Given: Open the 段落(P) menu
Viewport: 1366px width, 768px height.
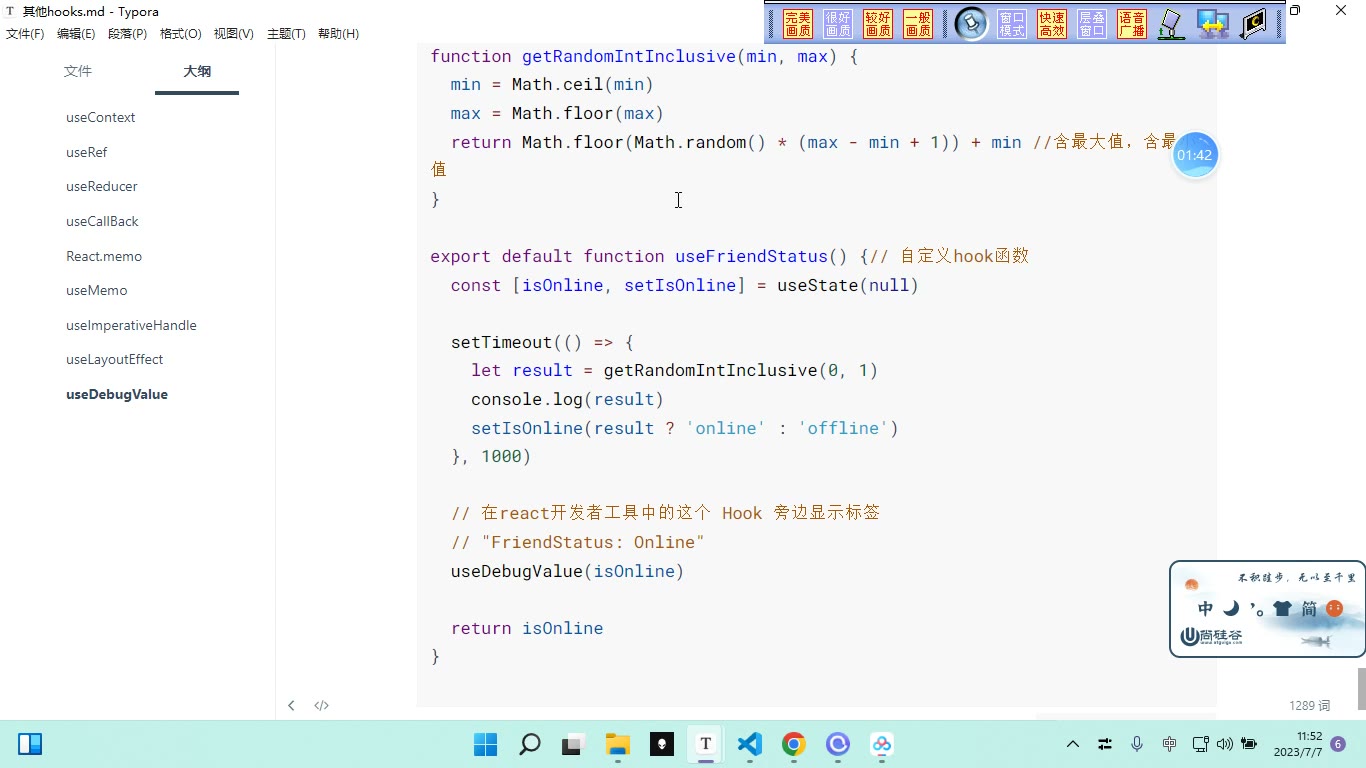Looking at the screenshot, I should point(127,34).
